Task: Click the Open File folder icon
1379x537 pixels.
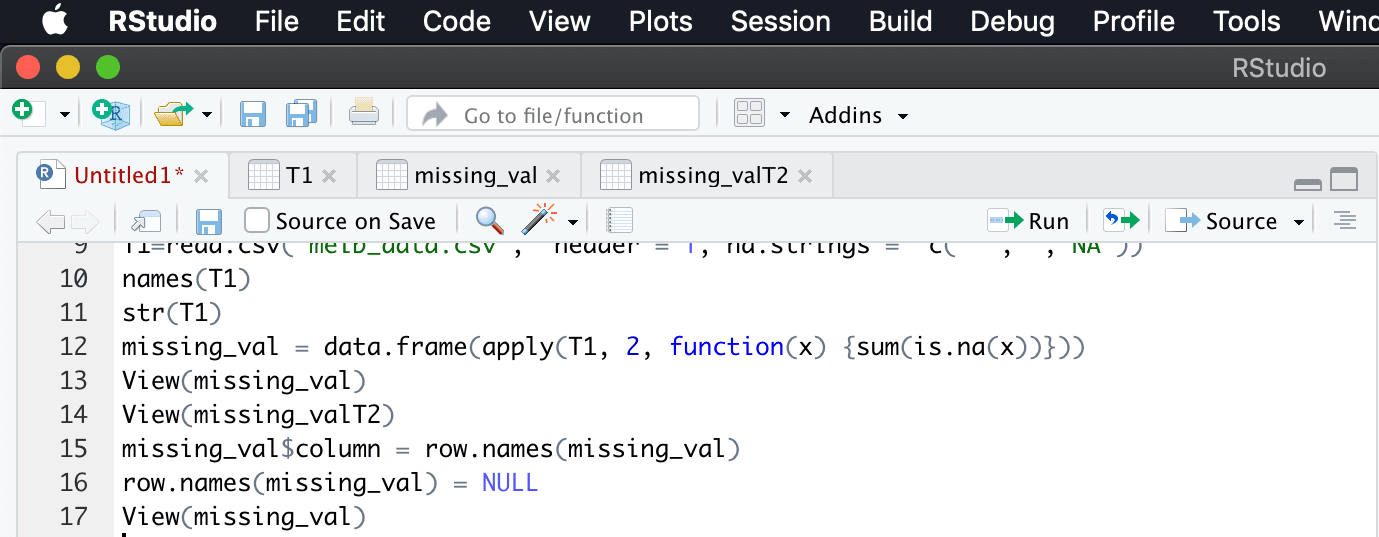Action: (173, 114)
